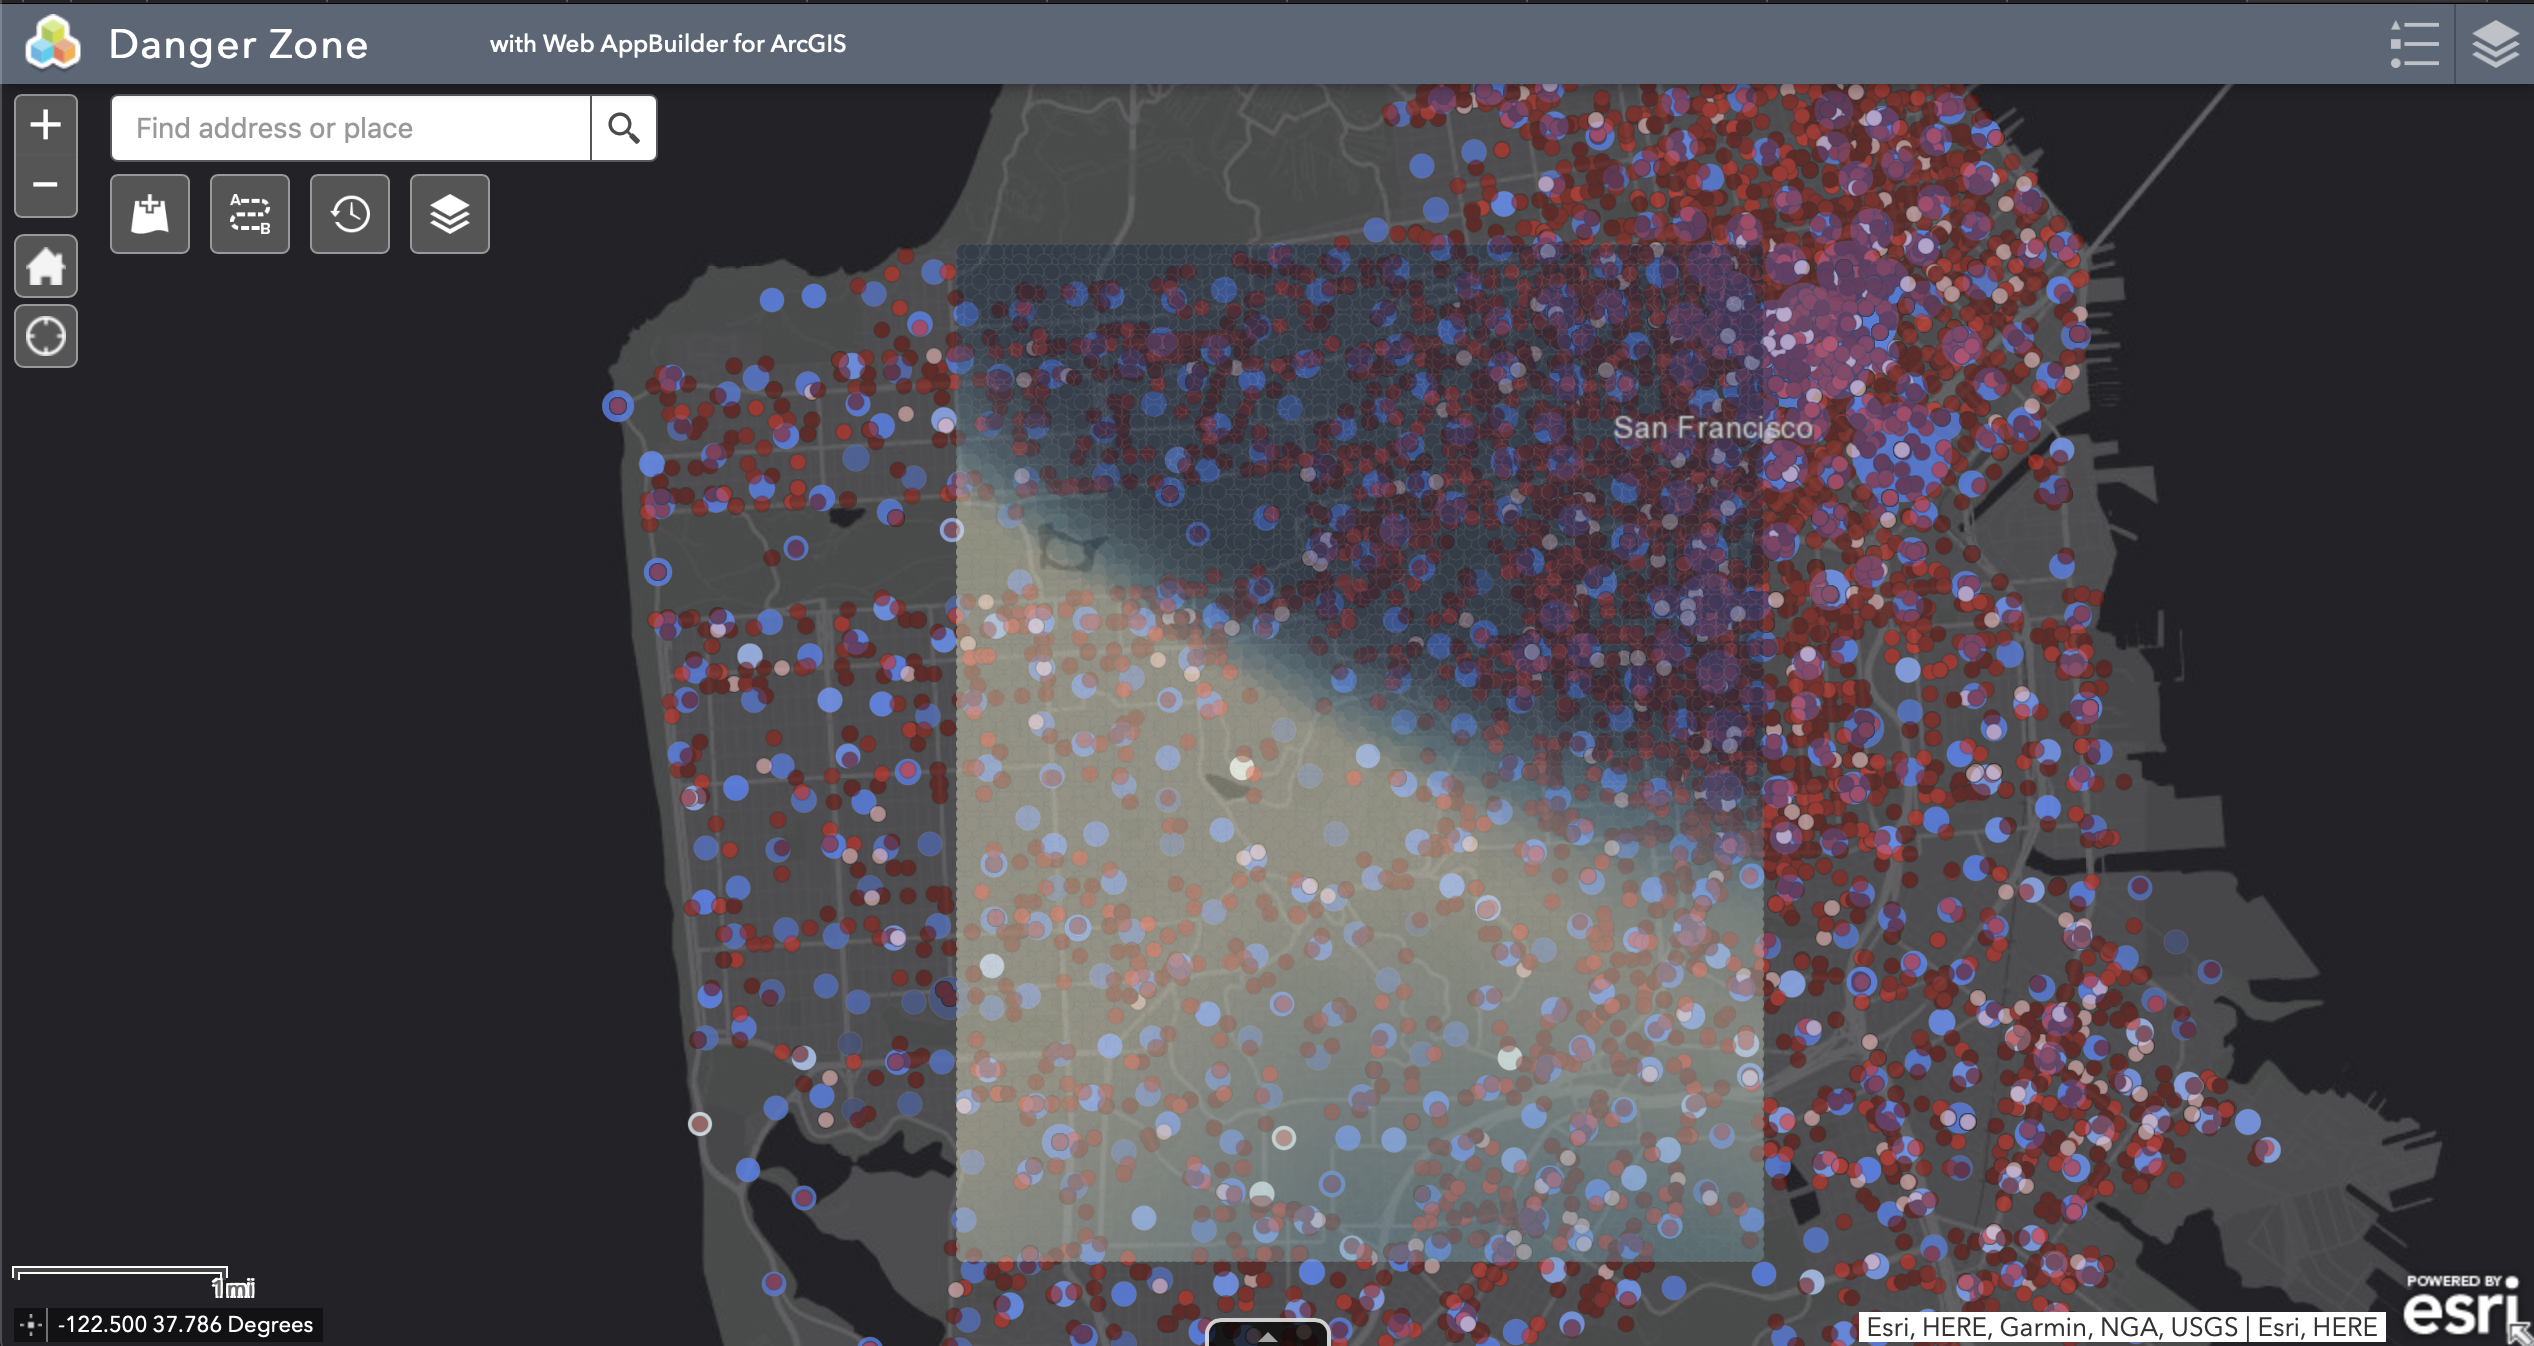Zoom in on the map
The height and width of the screenshot is (1346, 2534).
pos(45,125)
